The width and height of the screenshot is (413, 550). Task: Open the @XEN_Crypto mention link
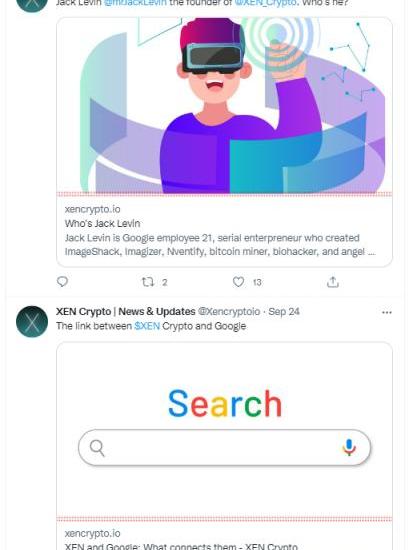pyautogui.click(x=266, y=3)
